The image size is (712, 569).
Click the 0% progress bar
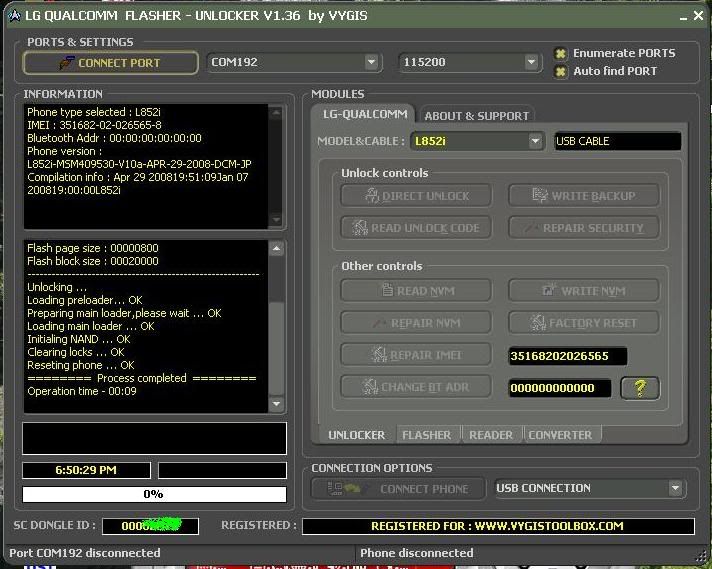(154, 494)
